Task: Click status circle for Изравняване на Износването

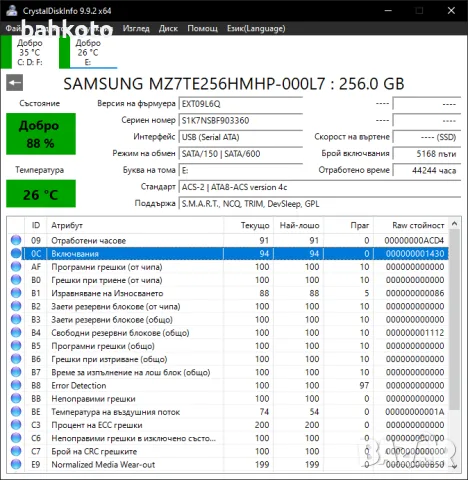Action: pos(16,293)
